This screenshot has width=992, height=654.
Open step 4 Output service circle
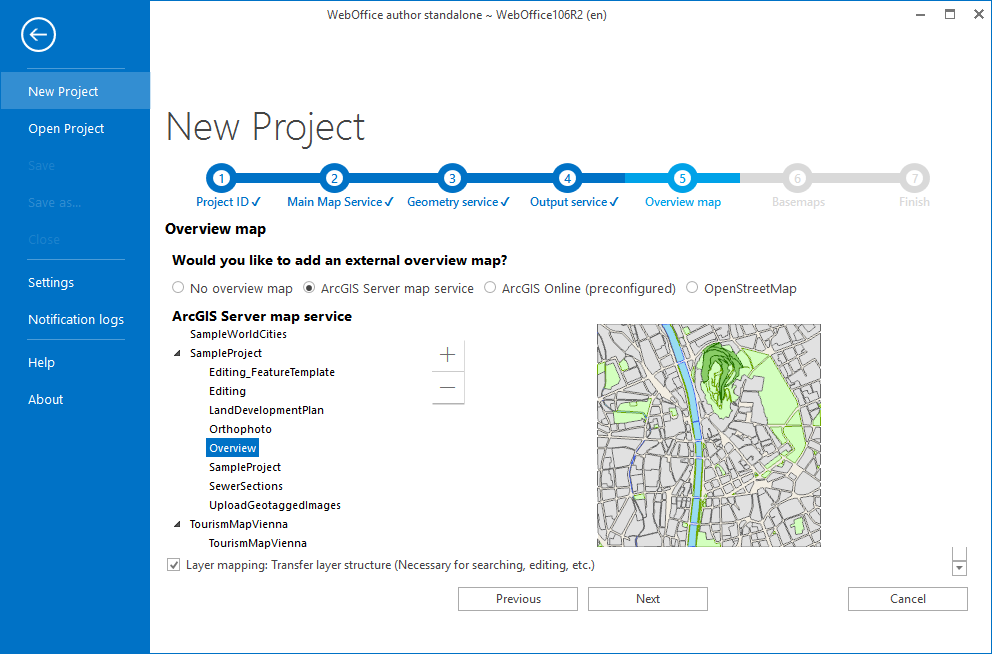pos(568,179)
